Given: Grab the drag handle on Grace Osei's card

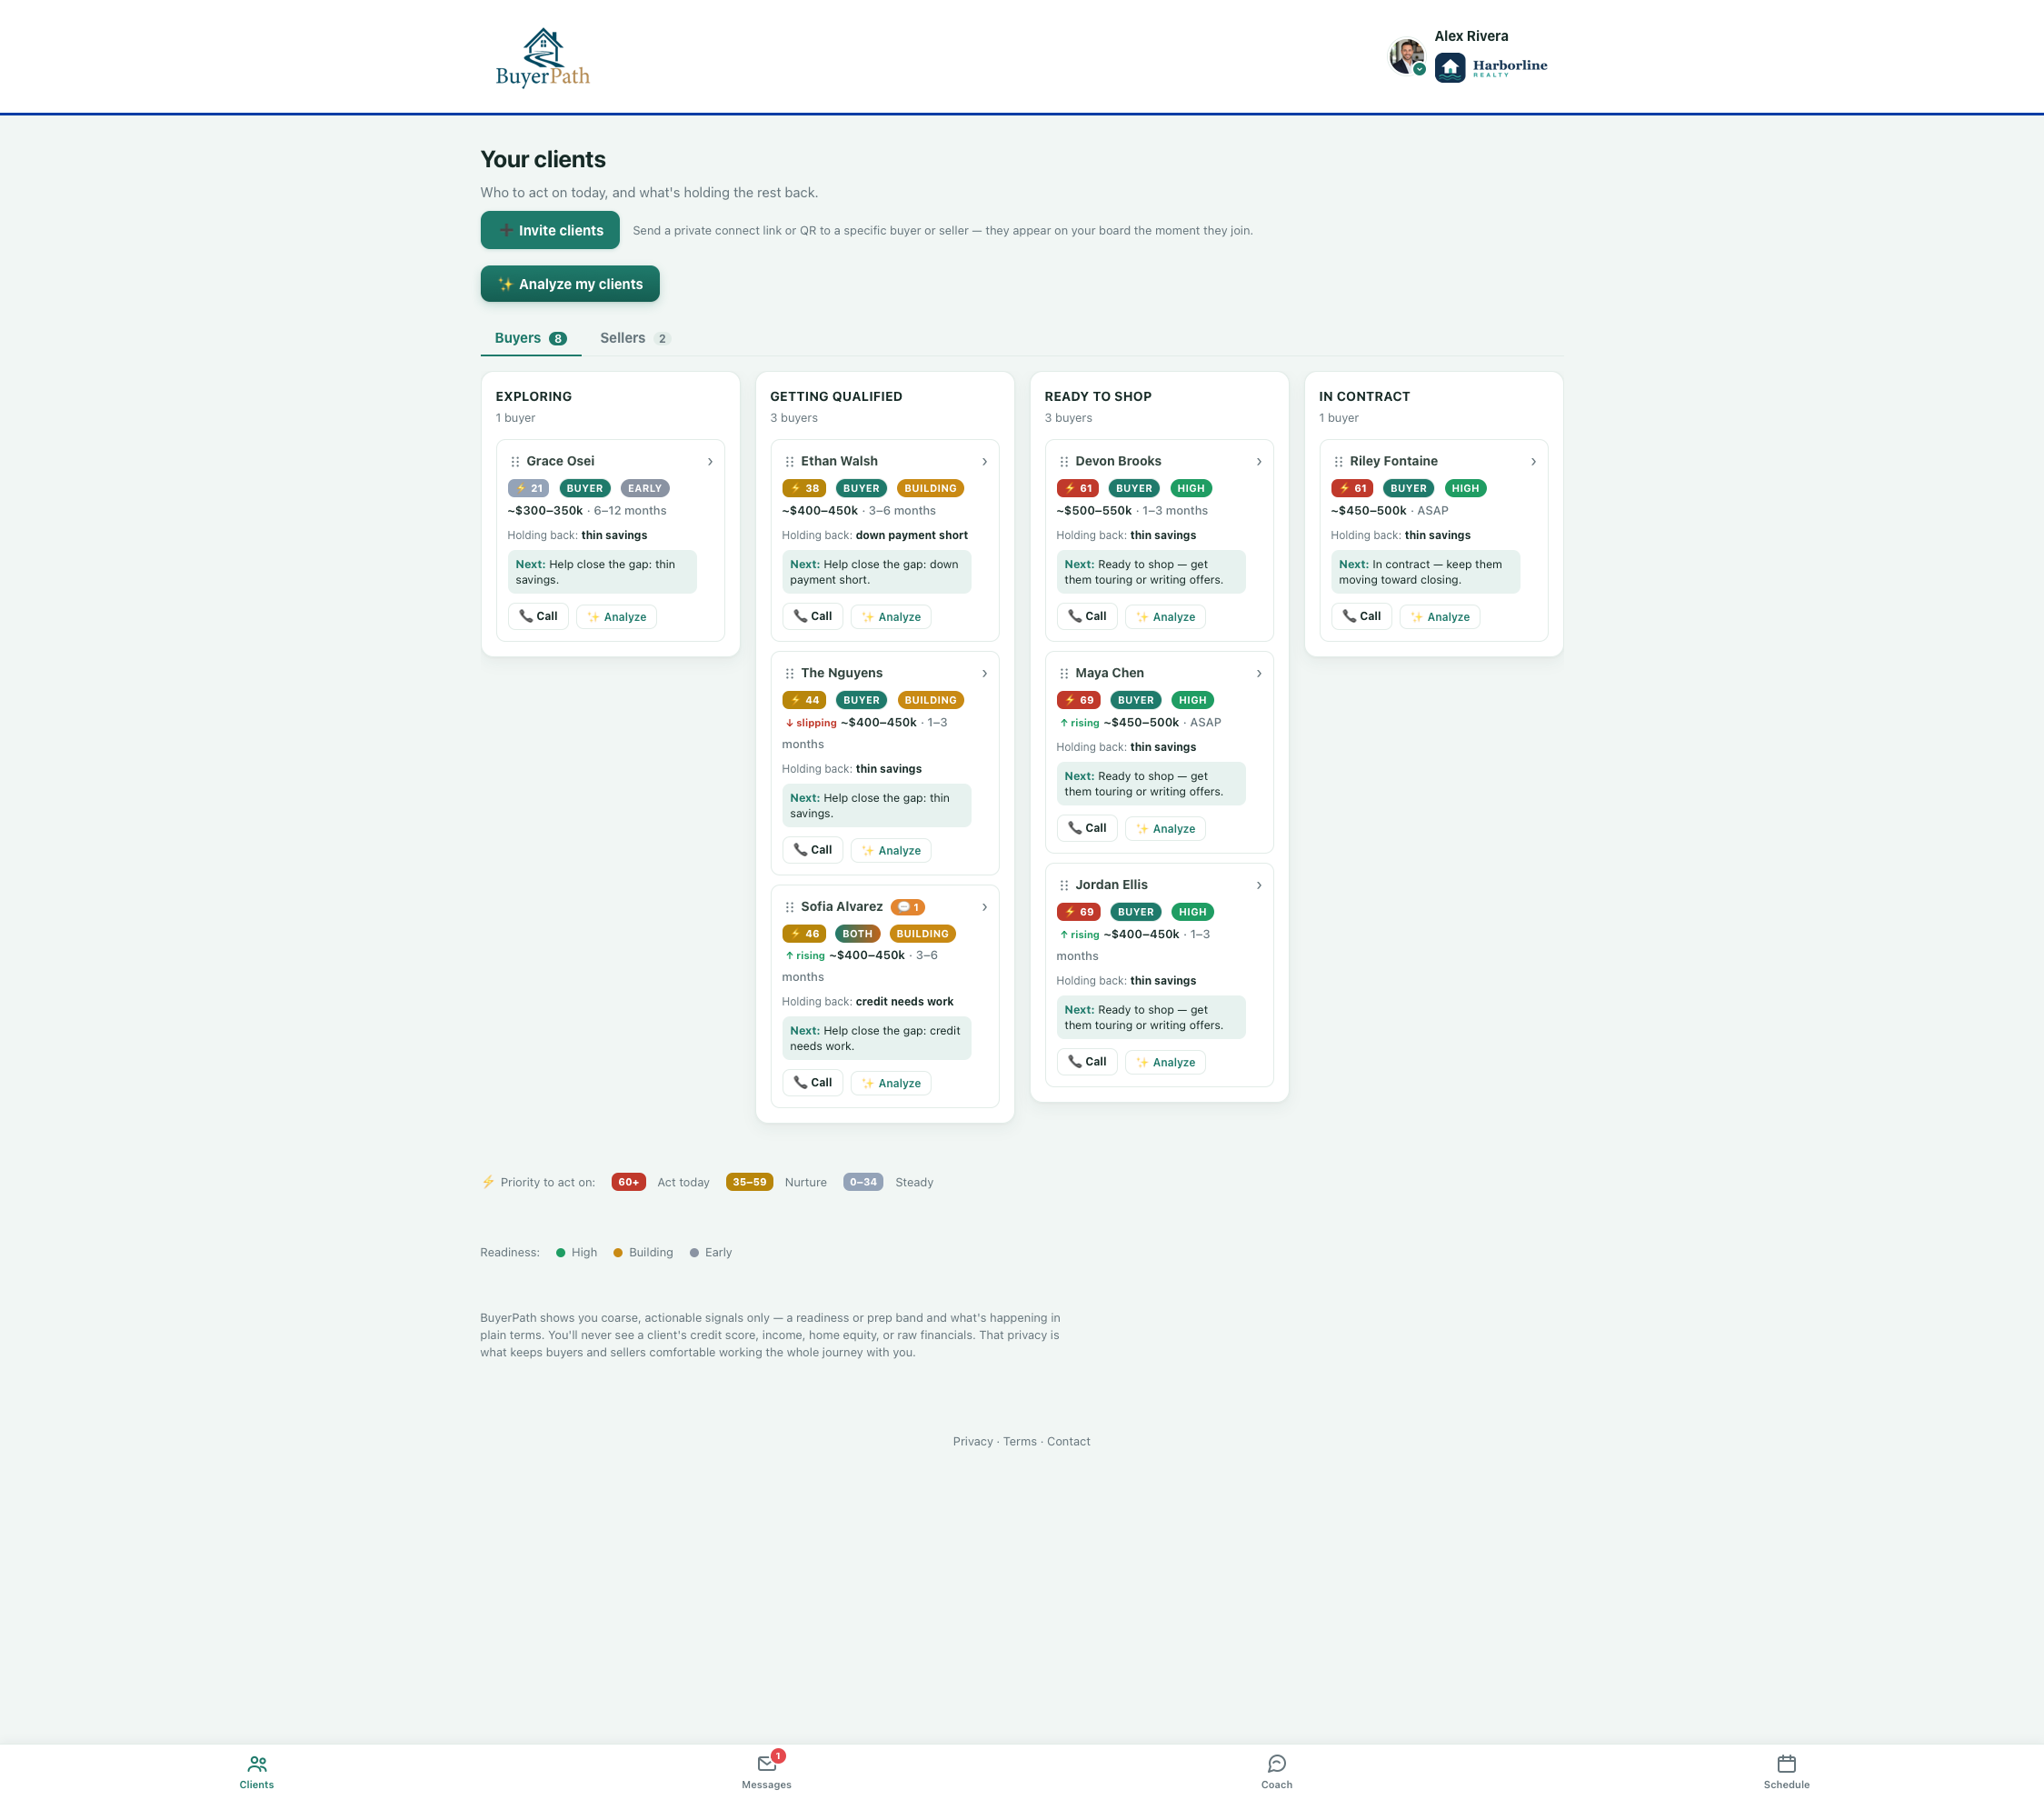Looking at the screenshot, I should point(515,462).
